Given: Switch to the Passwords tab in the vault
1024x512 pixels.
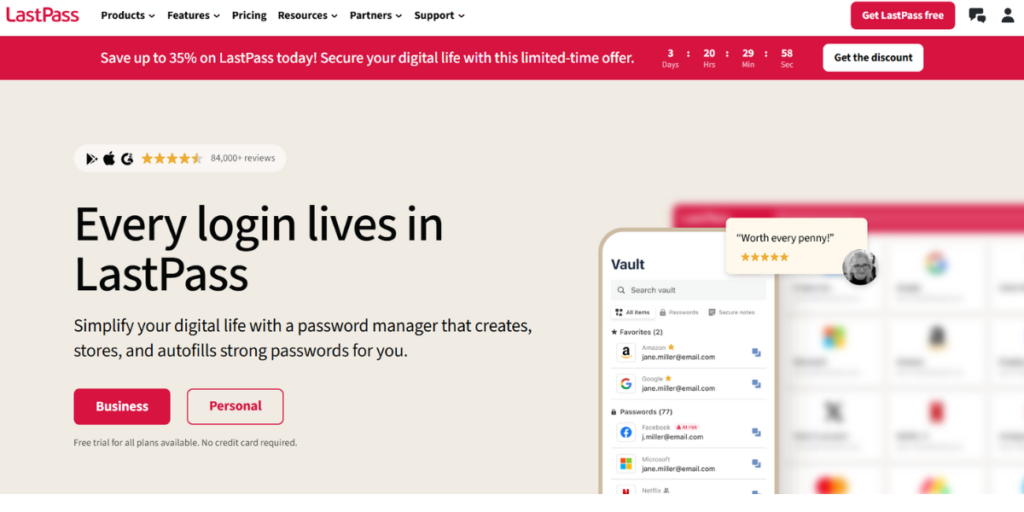Looking at the screenshot, I should (679, 312).
